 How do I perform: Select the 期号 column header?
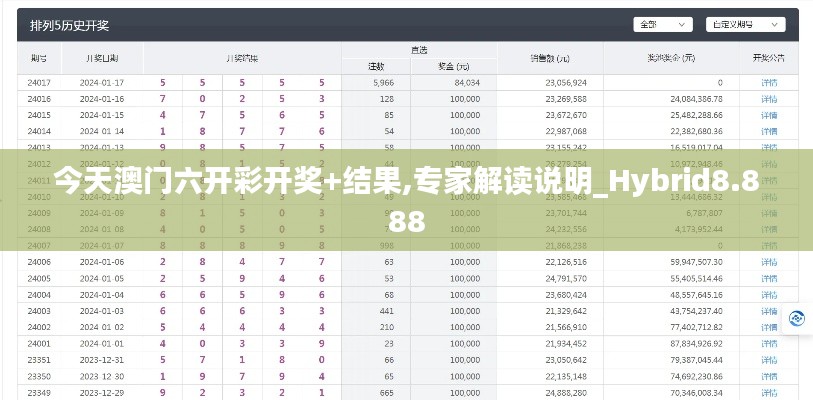[x=40, y=58]
